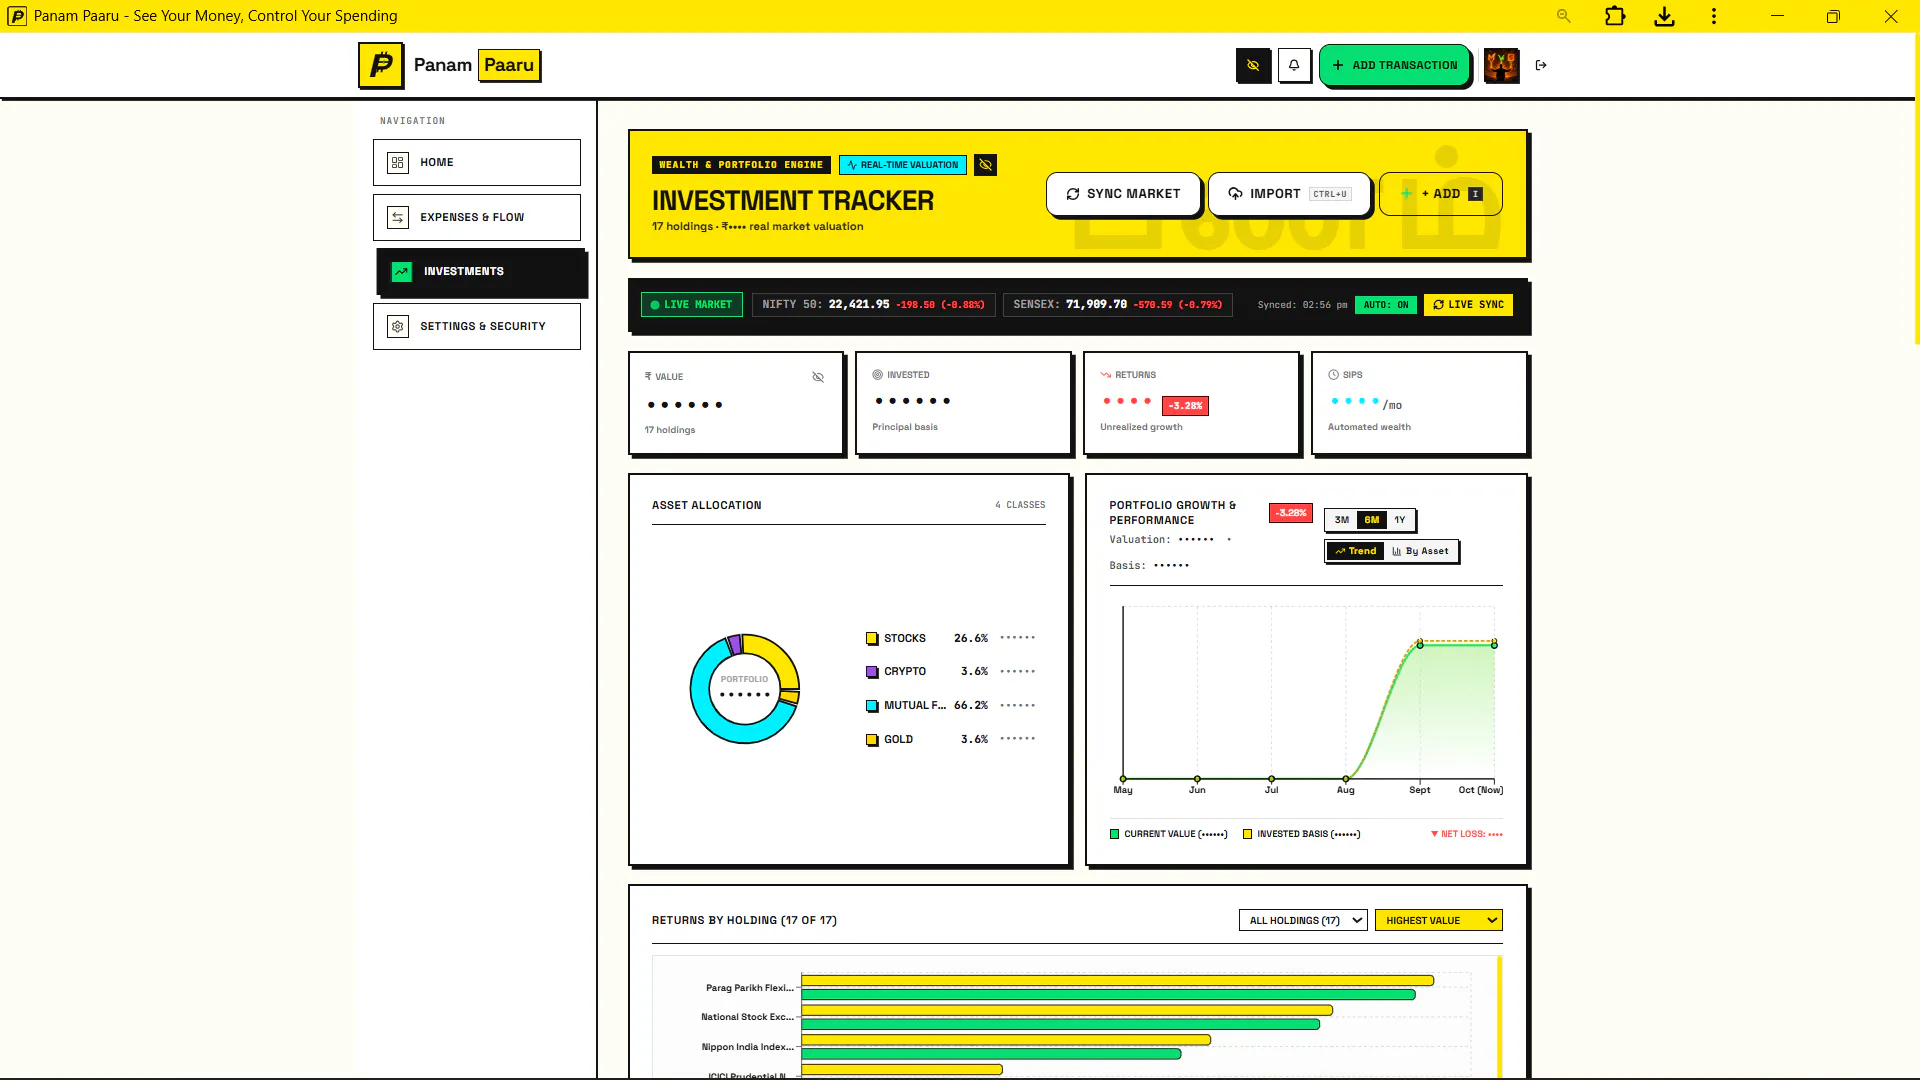Toggle privacy eye icon in top header
The width and height of the screenshot is (1920, 1080).
(x=1253, y=65)
